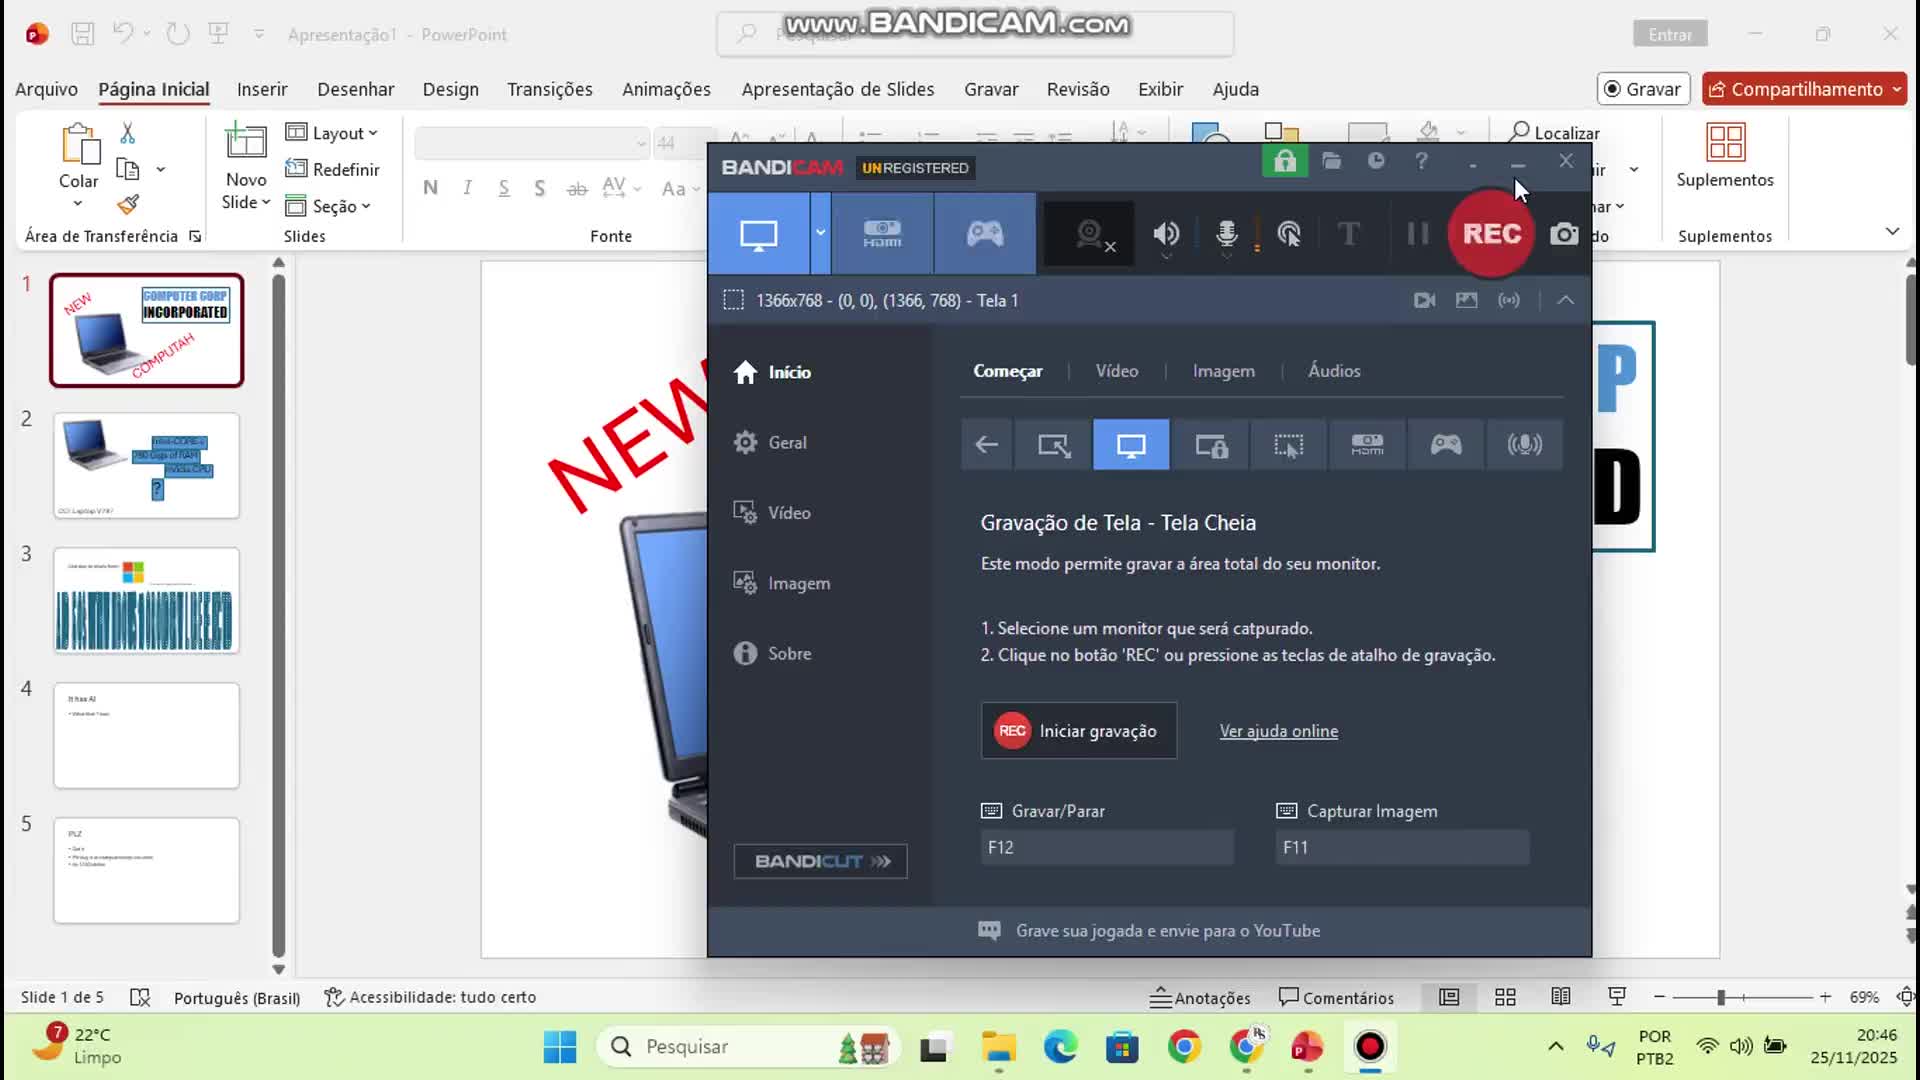1920x1080 pixels.
Task: Choose the audio-only recording mode icon
Action: [x=1524, y=445]
